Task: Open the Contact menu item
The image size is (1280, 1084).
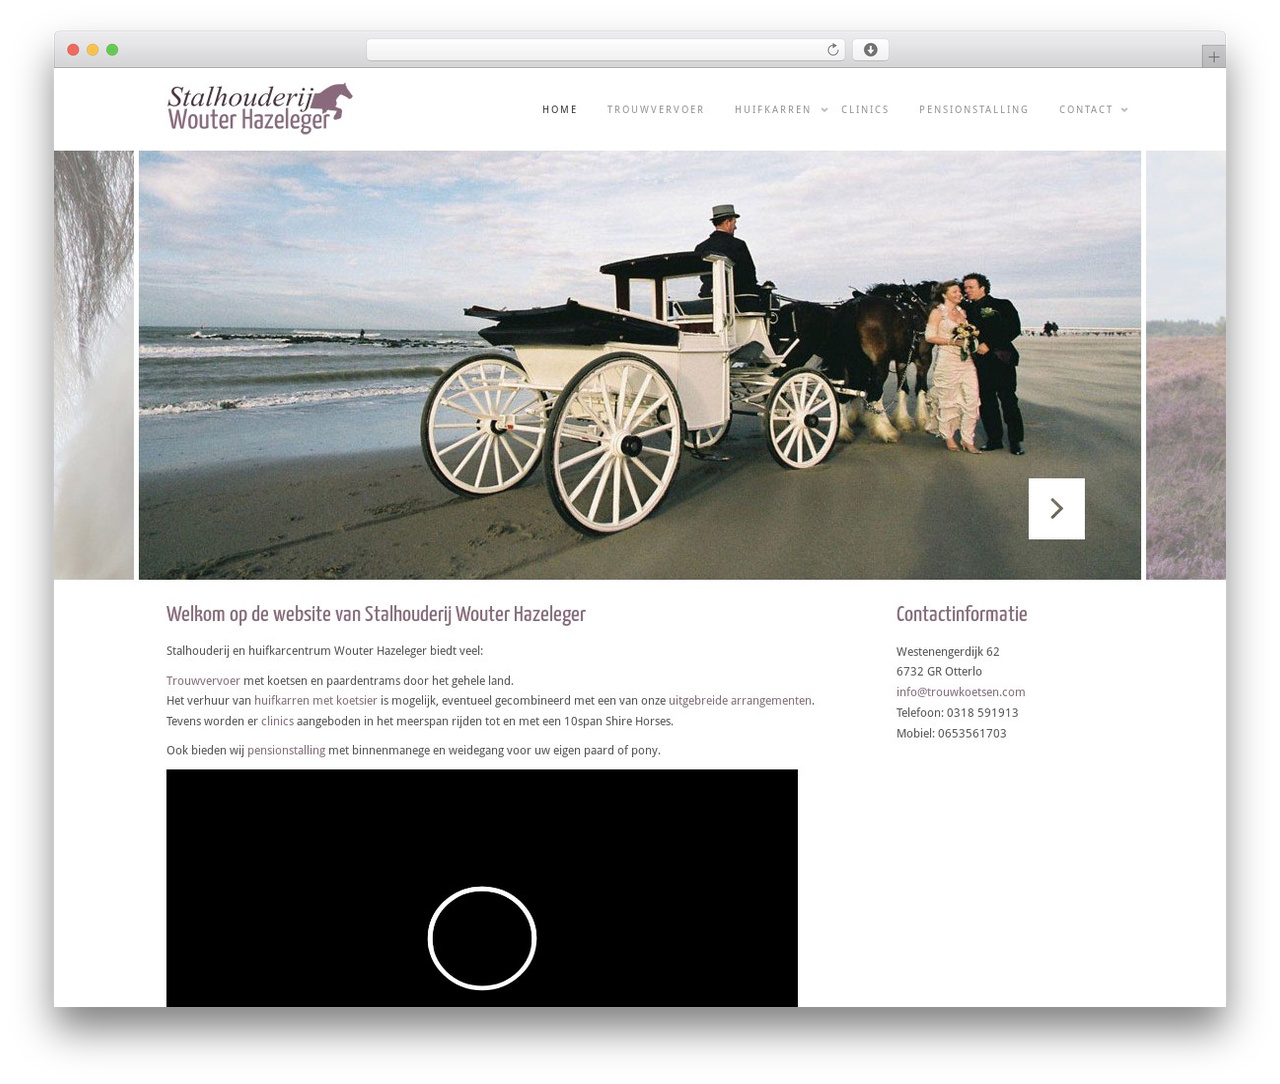Action: pyautogui.click(x=1086, y=110)
